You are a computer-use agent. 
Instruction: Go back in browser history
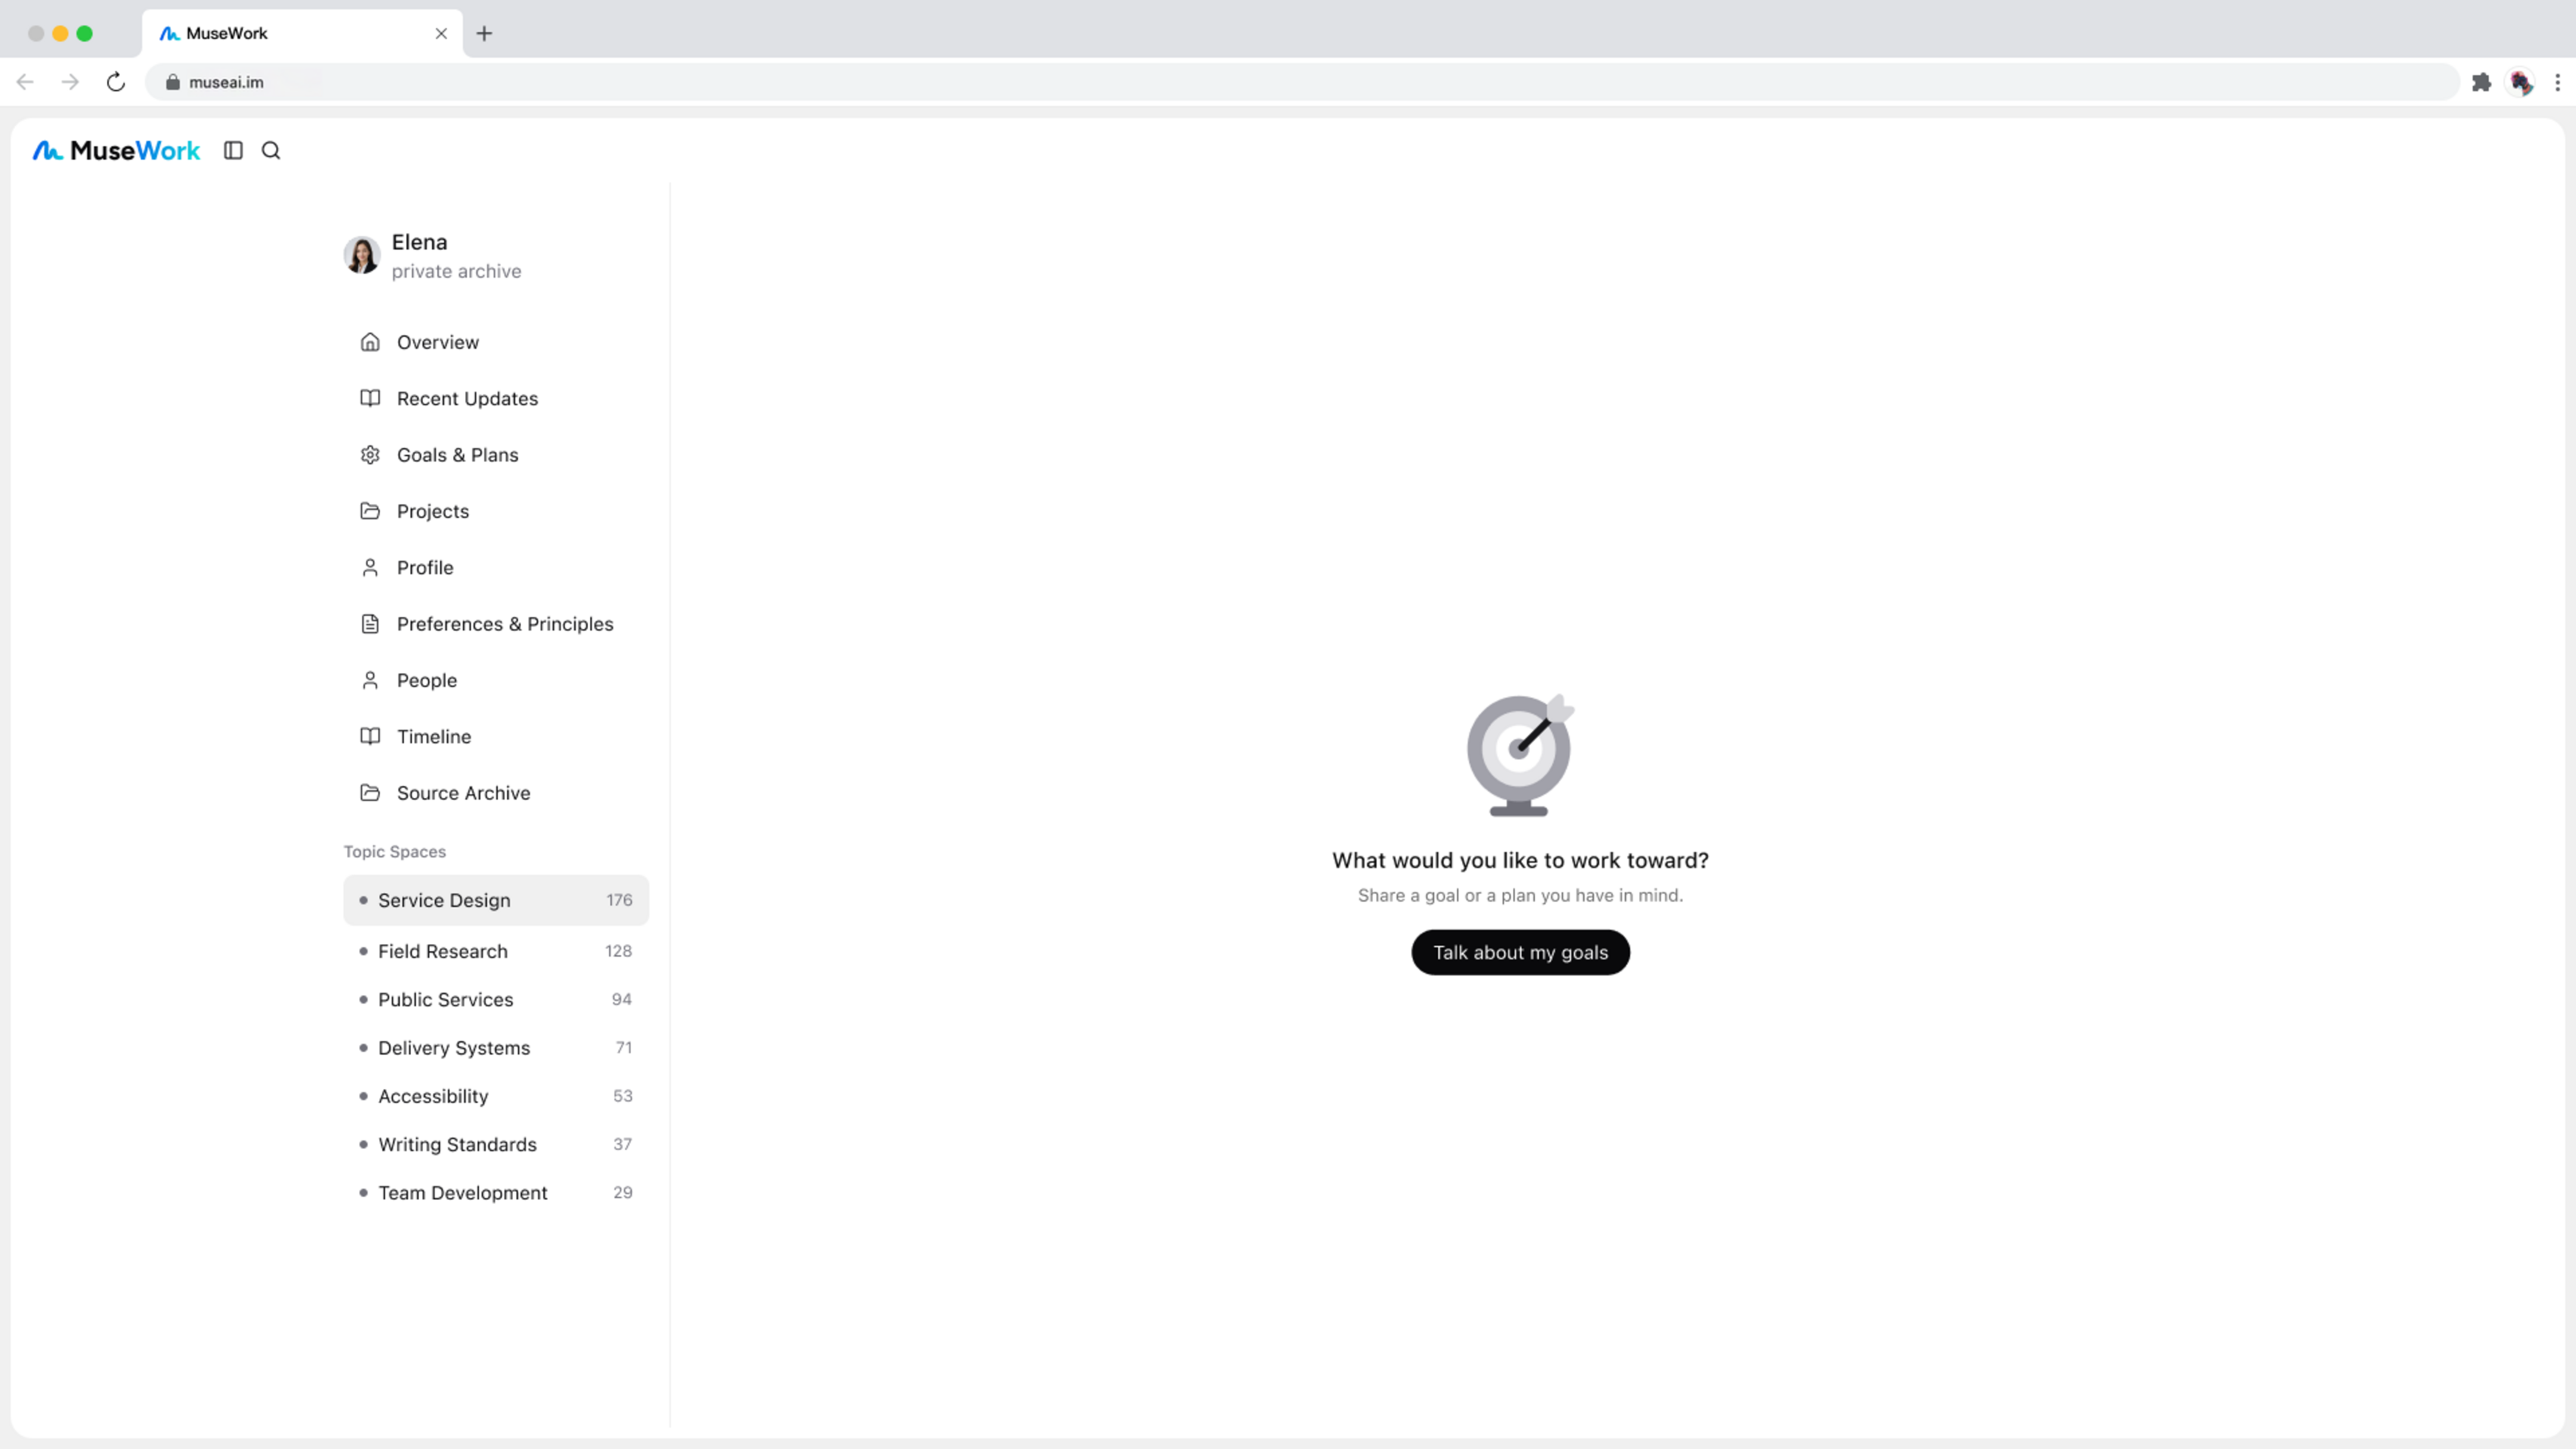pos(26,82)
